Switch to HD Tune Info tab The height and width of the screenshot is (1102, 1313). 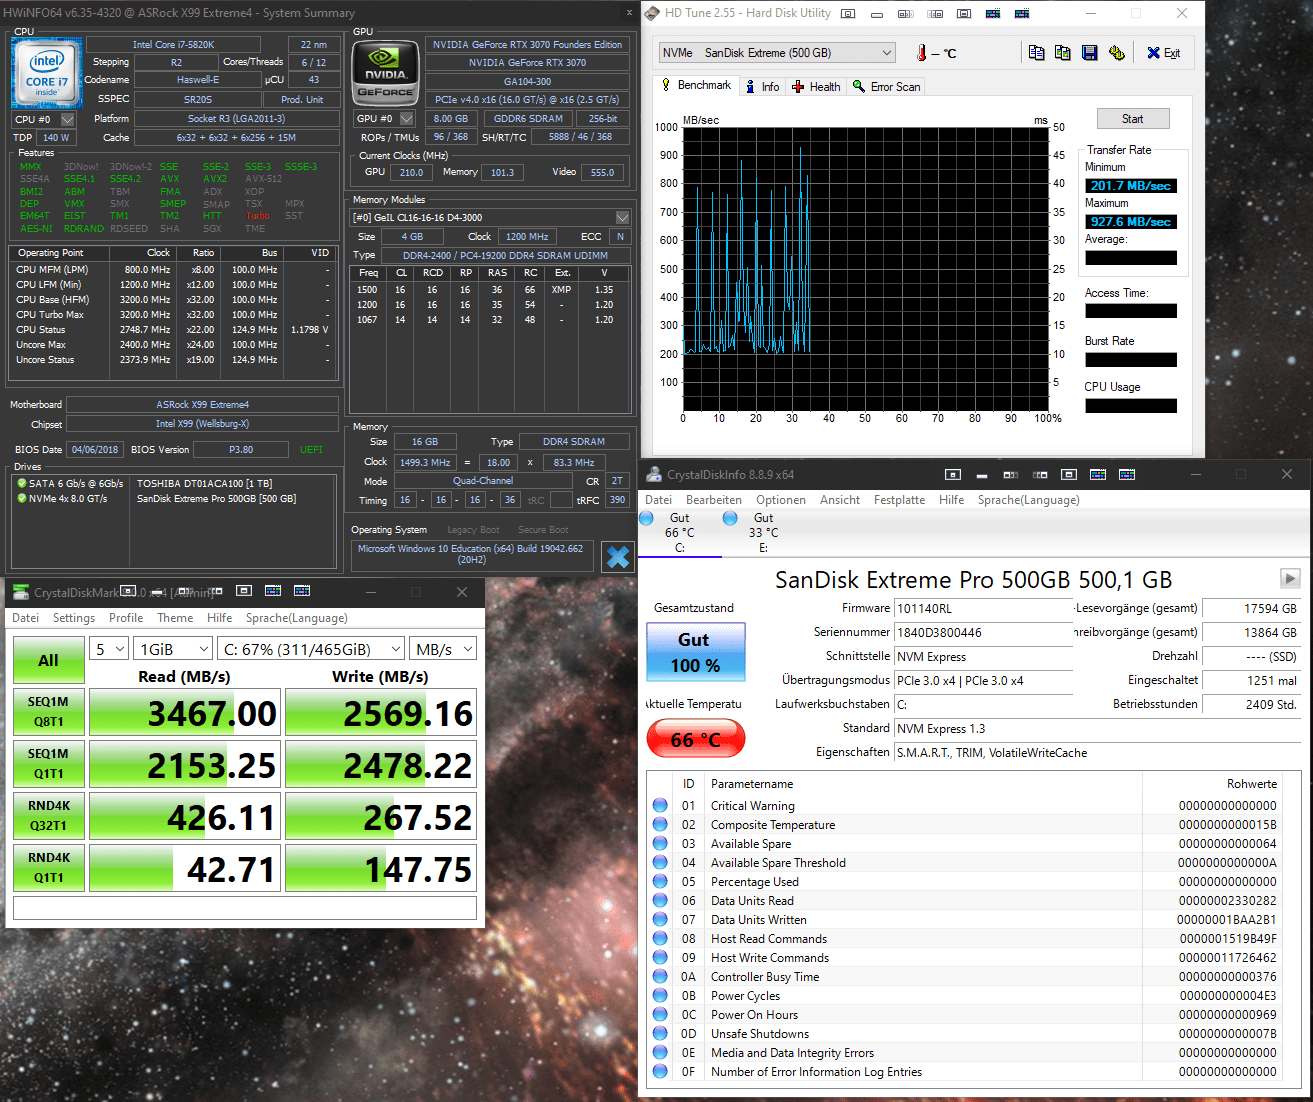[762, 87]
